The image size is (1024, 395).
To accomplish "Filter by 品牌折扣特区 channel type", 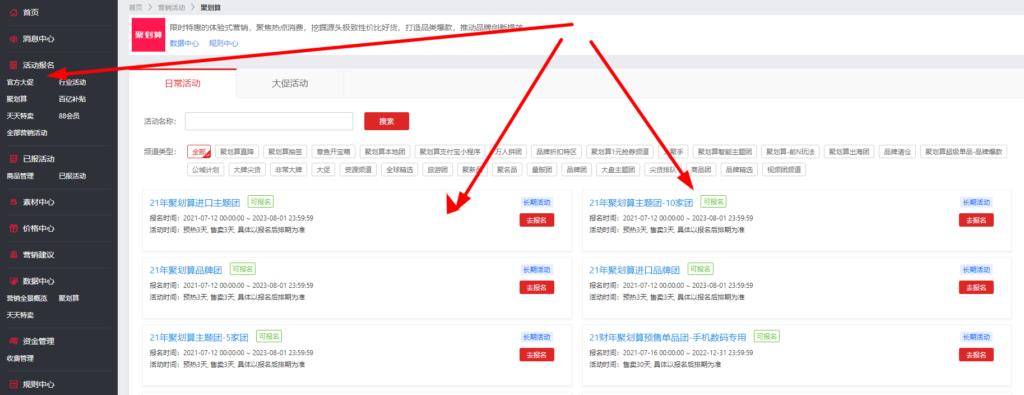I will [x=556, y=151].
